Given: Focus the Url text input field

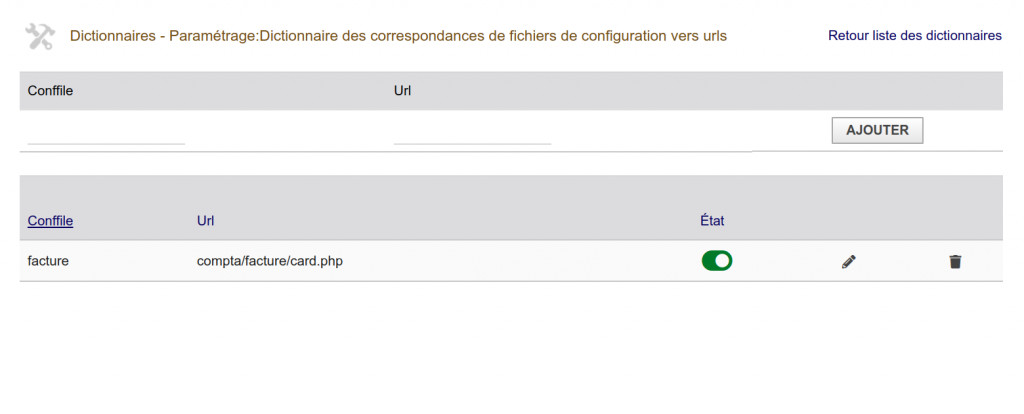Looking at the screenshot, I should 473,133.
